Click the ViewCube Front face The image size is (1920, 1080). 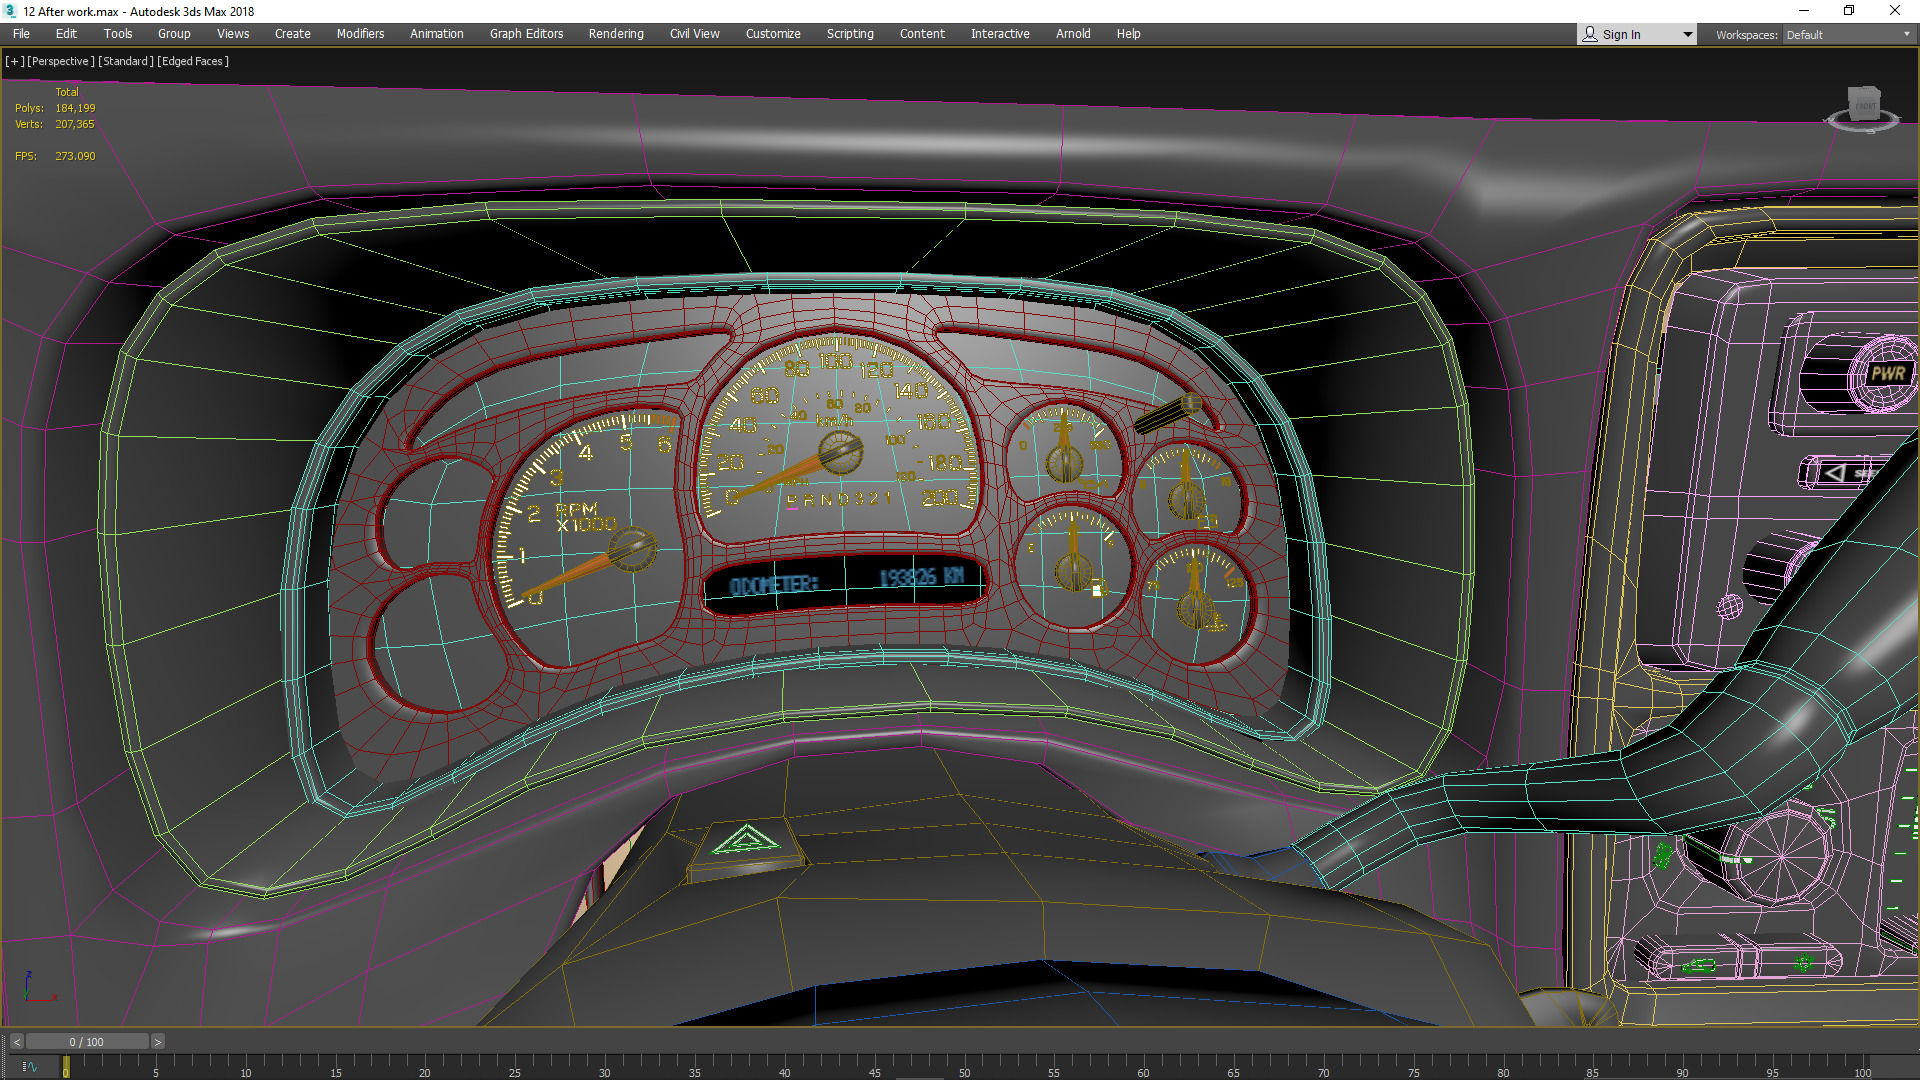point(1865,105)
